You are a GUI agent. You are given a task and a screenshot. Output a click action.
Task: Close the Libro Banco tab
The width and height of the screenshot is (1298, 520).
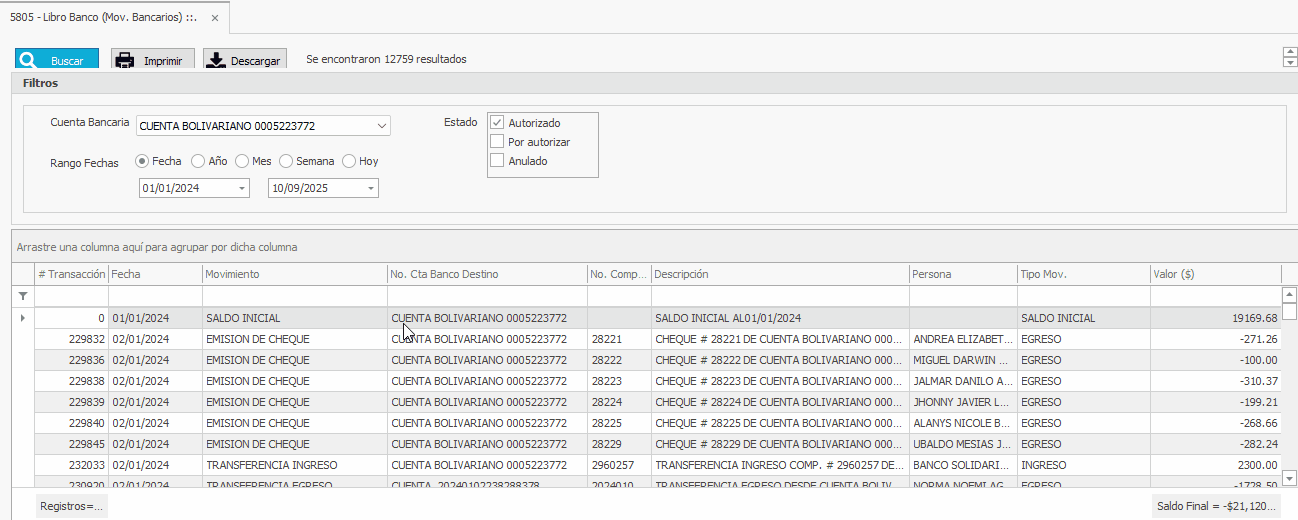point(214,18)
